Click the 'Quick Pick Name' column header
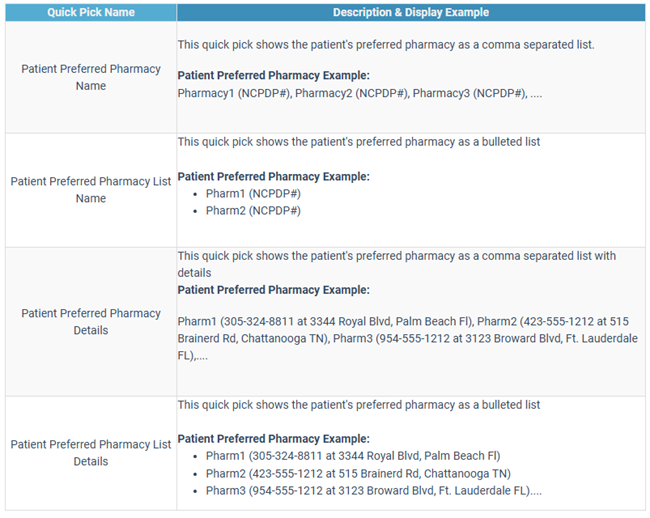The height and width of the screenshot is (518, 650). click(x=90, y=12)
